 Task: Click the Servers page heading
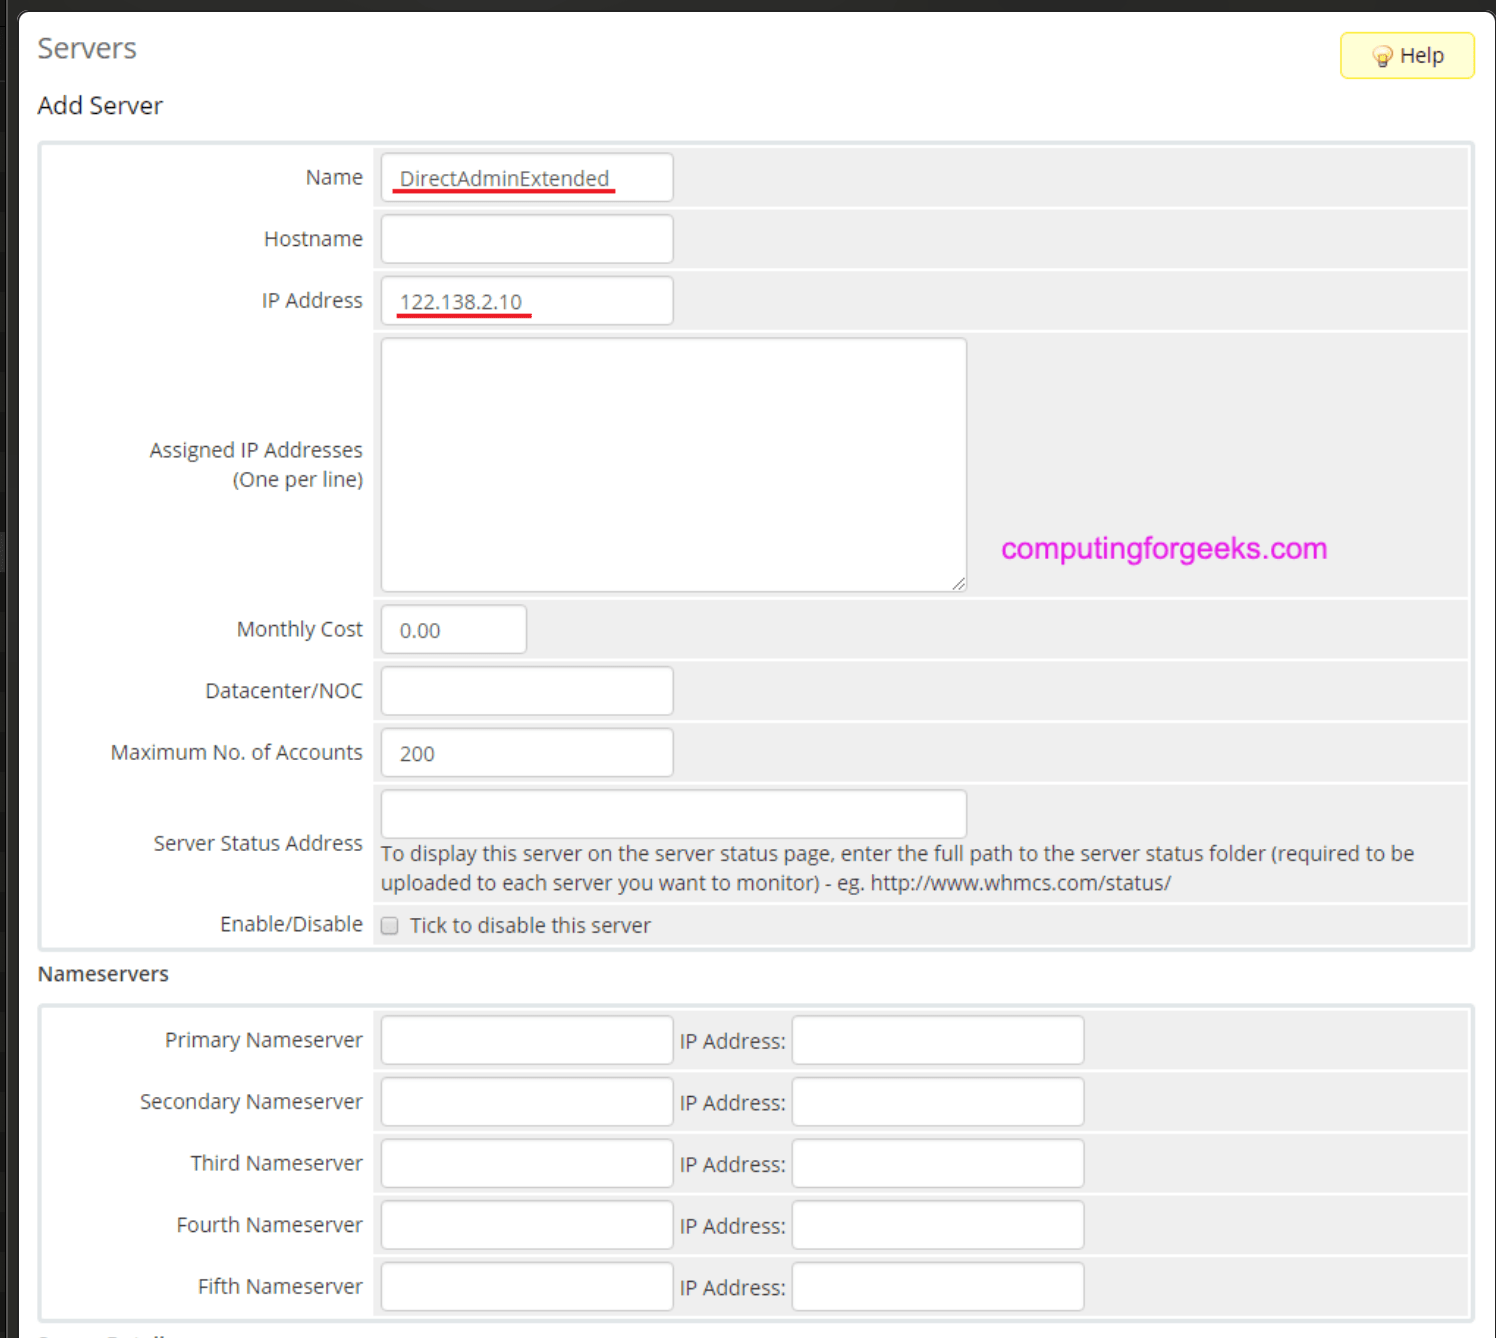(86, 48)
